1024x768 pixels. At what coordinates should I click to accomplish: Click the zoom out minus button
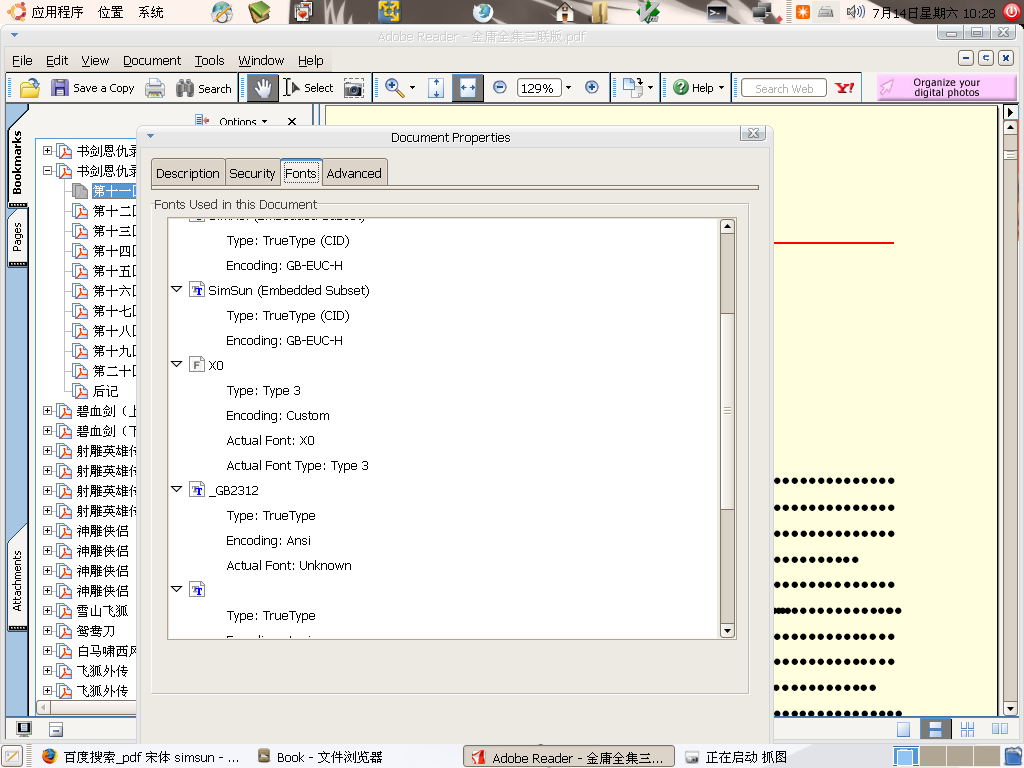(500, 87)
